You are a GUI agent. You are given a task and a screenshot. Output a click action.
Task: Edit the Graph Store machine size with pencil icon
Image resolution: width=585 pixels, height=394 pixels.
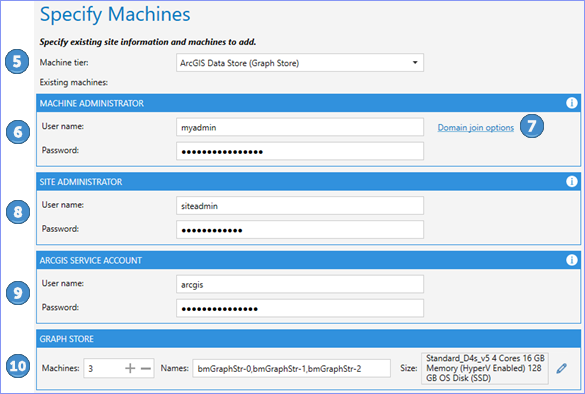[561, 368]
